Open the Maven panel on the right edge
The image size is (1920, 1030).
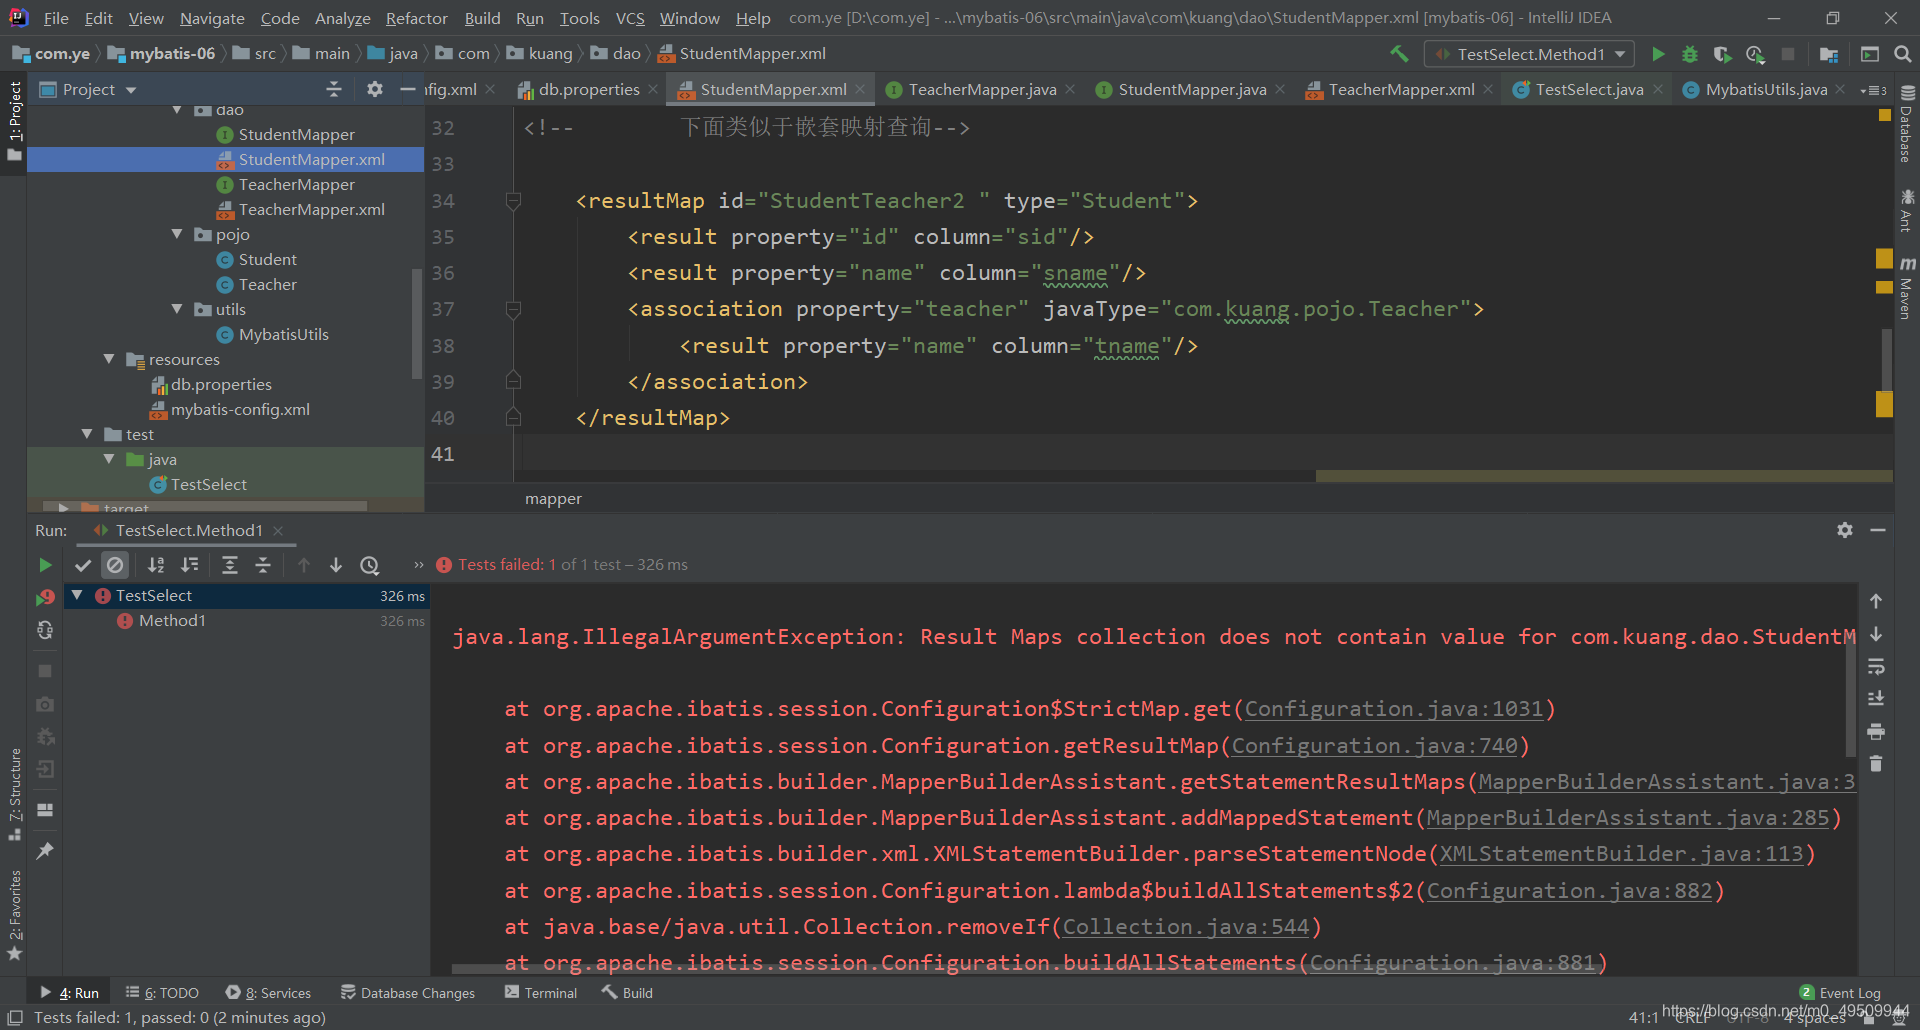(1908, 295)
